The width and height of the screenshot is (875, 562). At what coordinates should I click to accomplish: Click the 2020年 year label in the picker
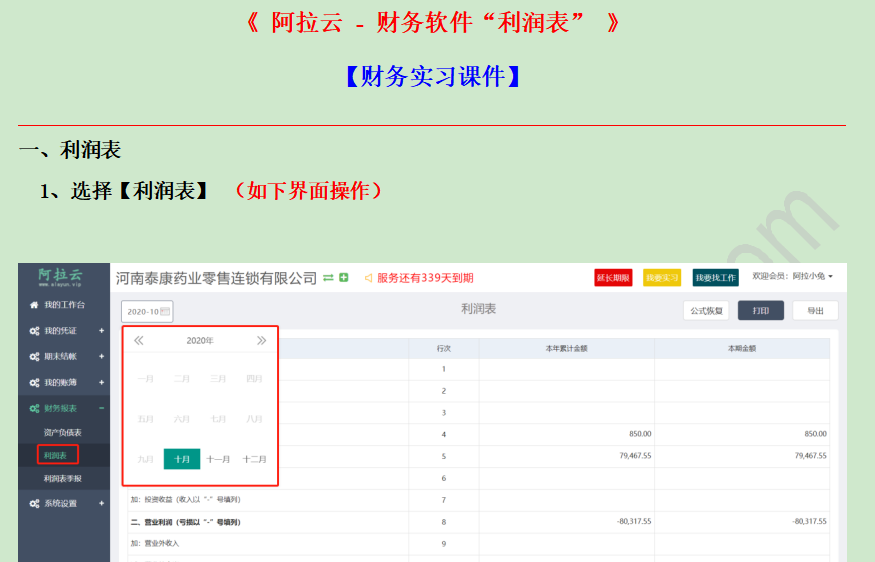click(200, 340)
